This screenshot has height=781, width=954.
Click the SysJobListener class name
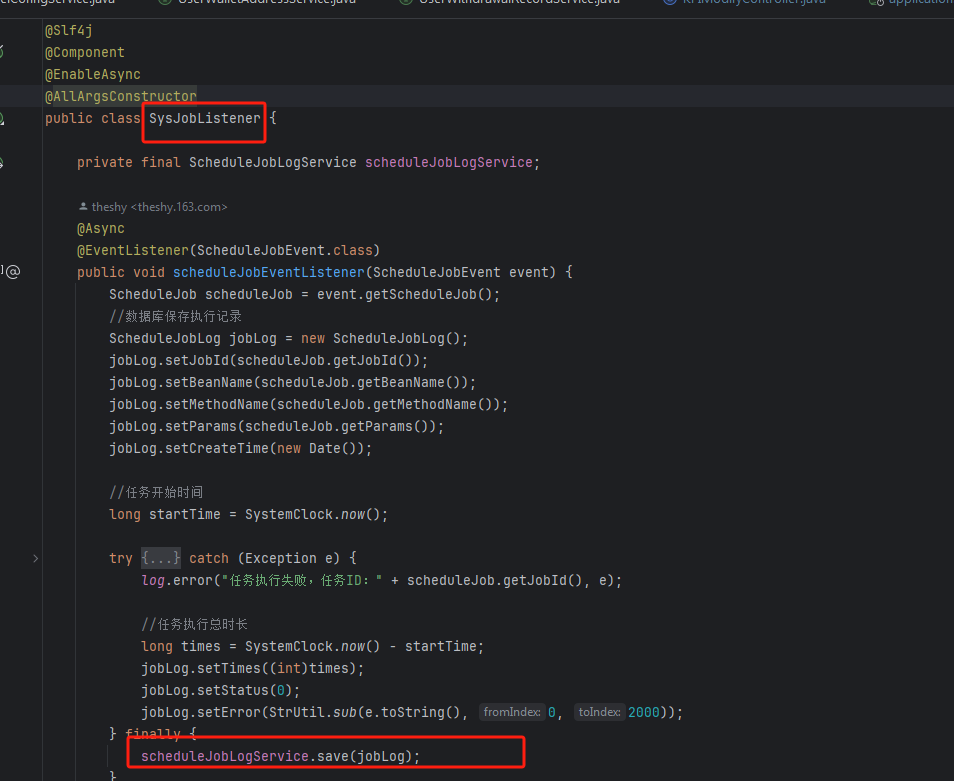point(204,118)
